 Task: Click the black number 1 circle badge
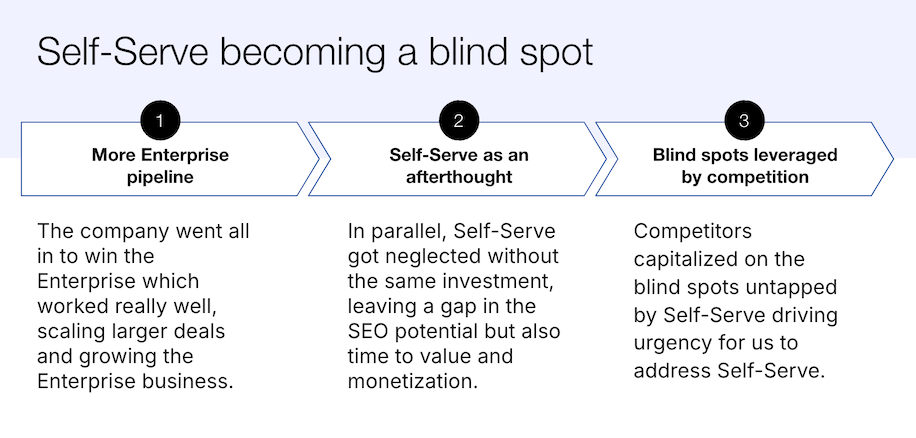coord(160,121)
